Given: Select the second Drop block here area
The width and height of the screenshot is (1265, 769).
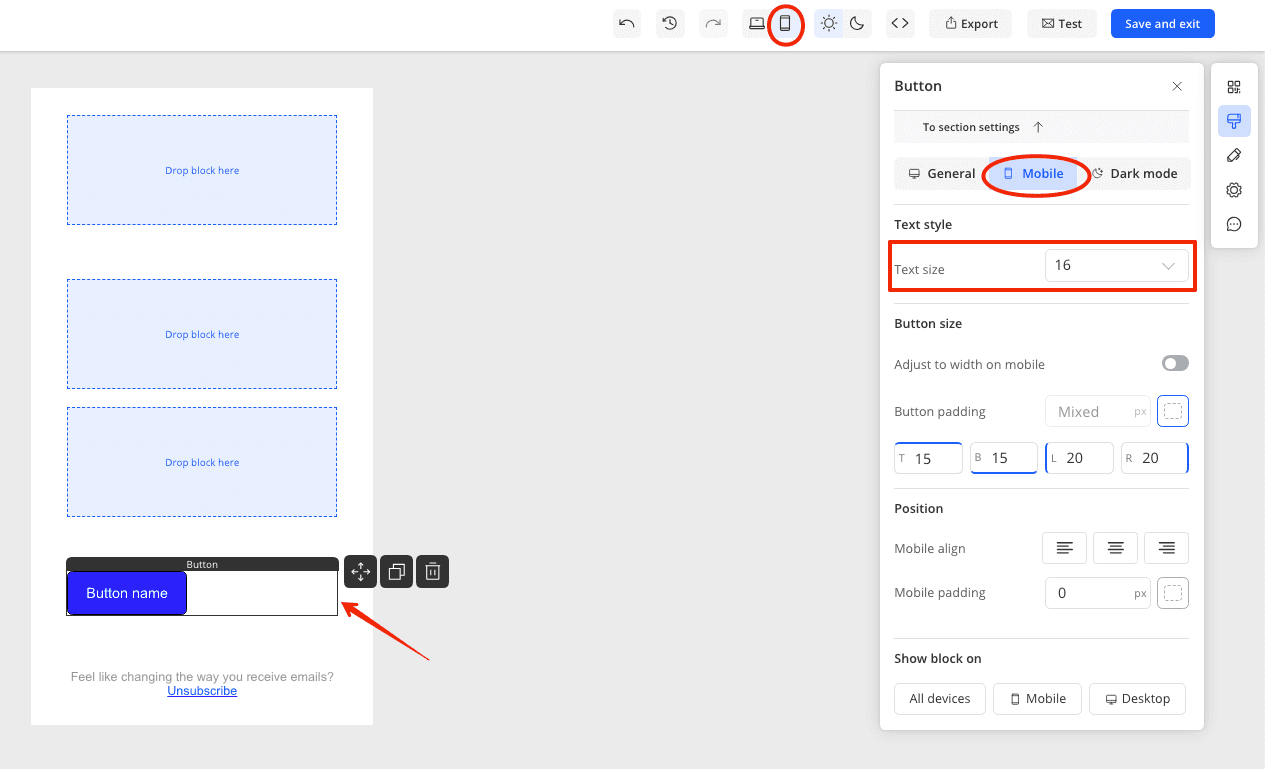Looking at the screenshot, I should pos(202,334).
